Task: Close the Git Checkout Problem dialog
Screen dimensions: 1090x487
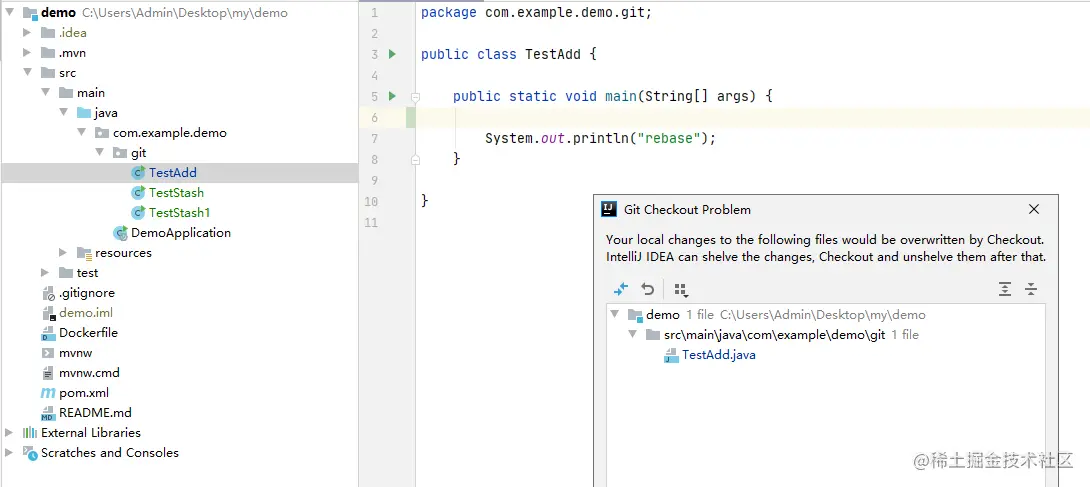Action: [x=1034, y=209]
